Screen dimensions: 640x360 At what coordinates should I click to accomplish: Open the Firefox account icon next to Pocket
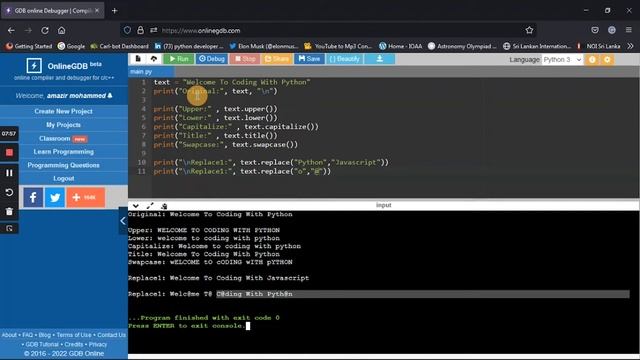611,30
